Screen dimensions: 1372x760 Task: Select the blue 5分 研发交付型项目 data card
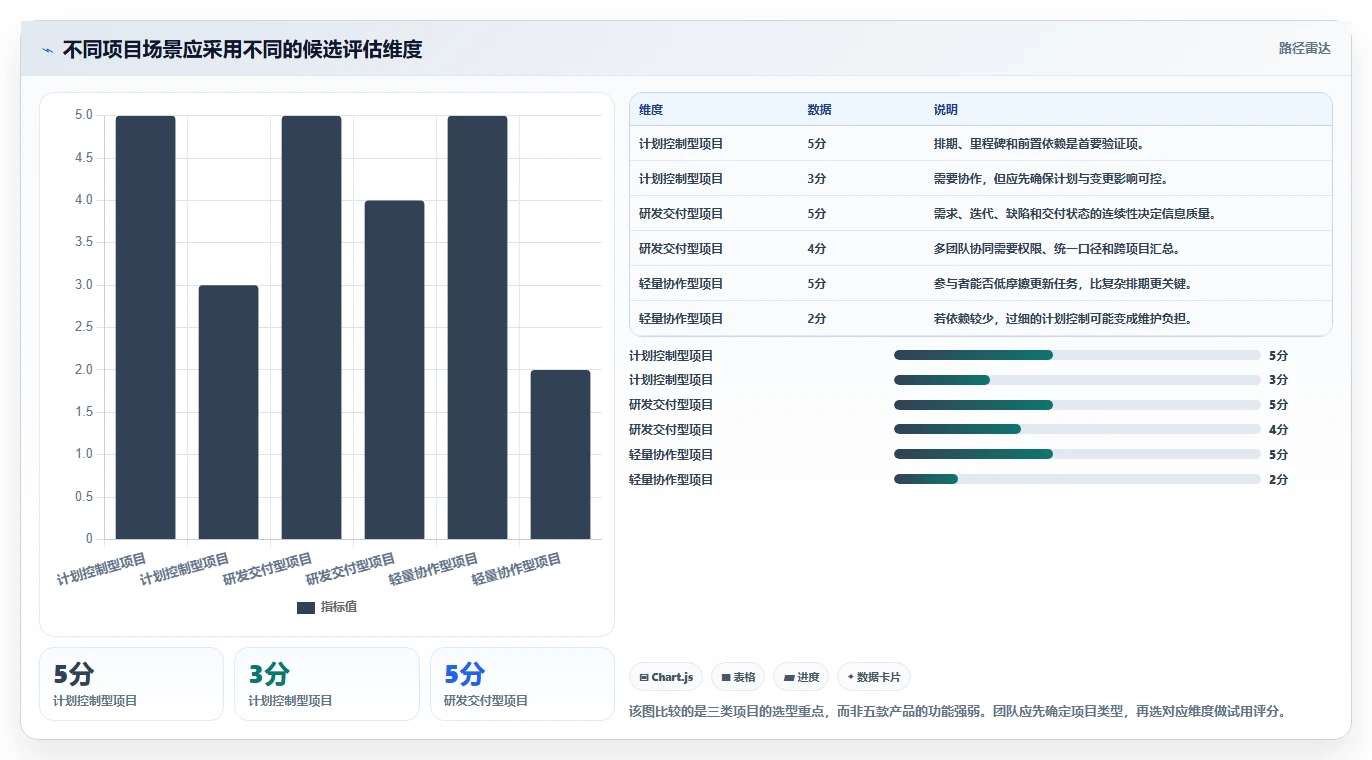click(x=522, y=684)
